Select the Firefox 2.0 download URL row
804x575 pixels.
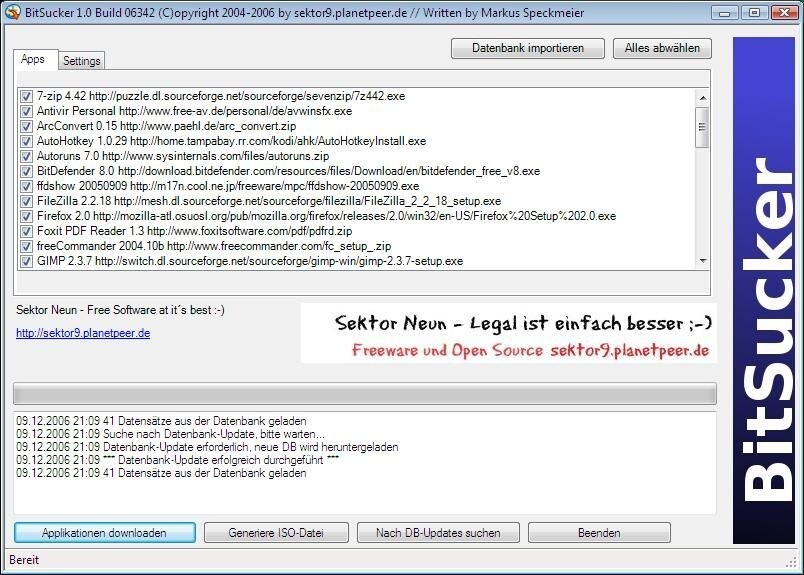point(326,216)
